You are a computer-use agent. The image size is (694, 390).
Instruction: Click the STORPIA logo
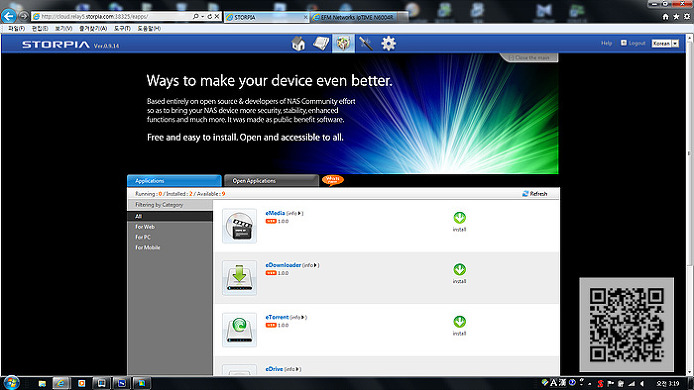pyautogui.click(x=56, y=45)
